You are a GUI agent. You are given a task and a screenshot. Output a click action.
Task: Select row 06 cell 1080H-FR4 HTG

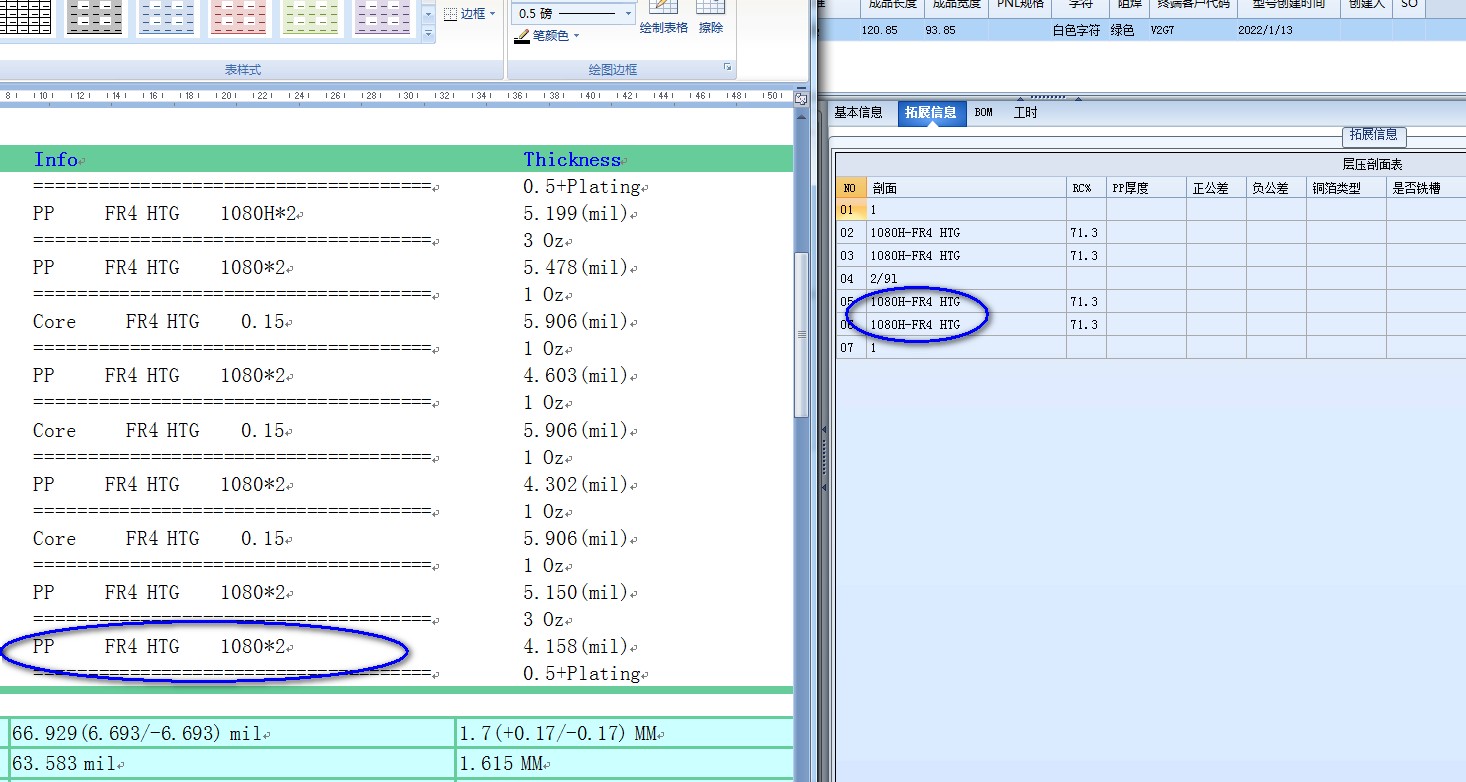(x=966, y=324)
